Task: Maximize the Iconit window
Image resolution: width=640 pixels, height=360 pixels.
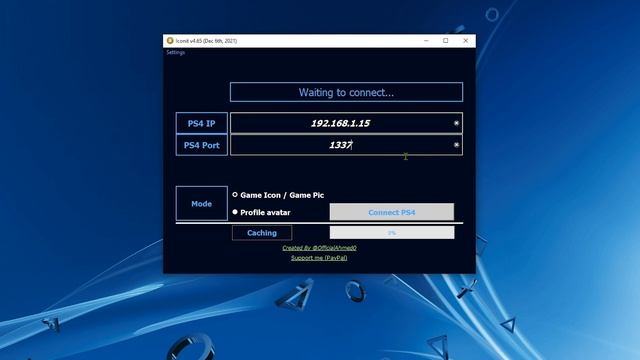Action: (x=446, y=40)
